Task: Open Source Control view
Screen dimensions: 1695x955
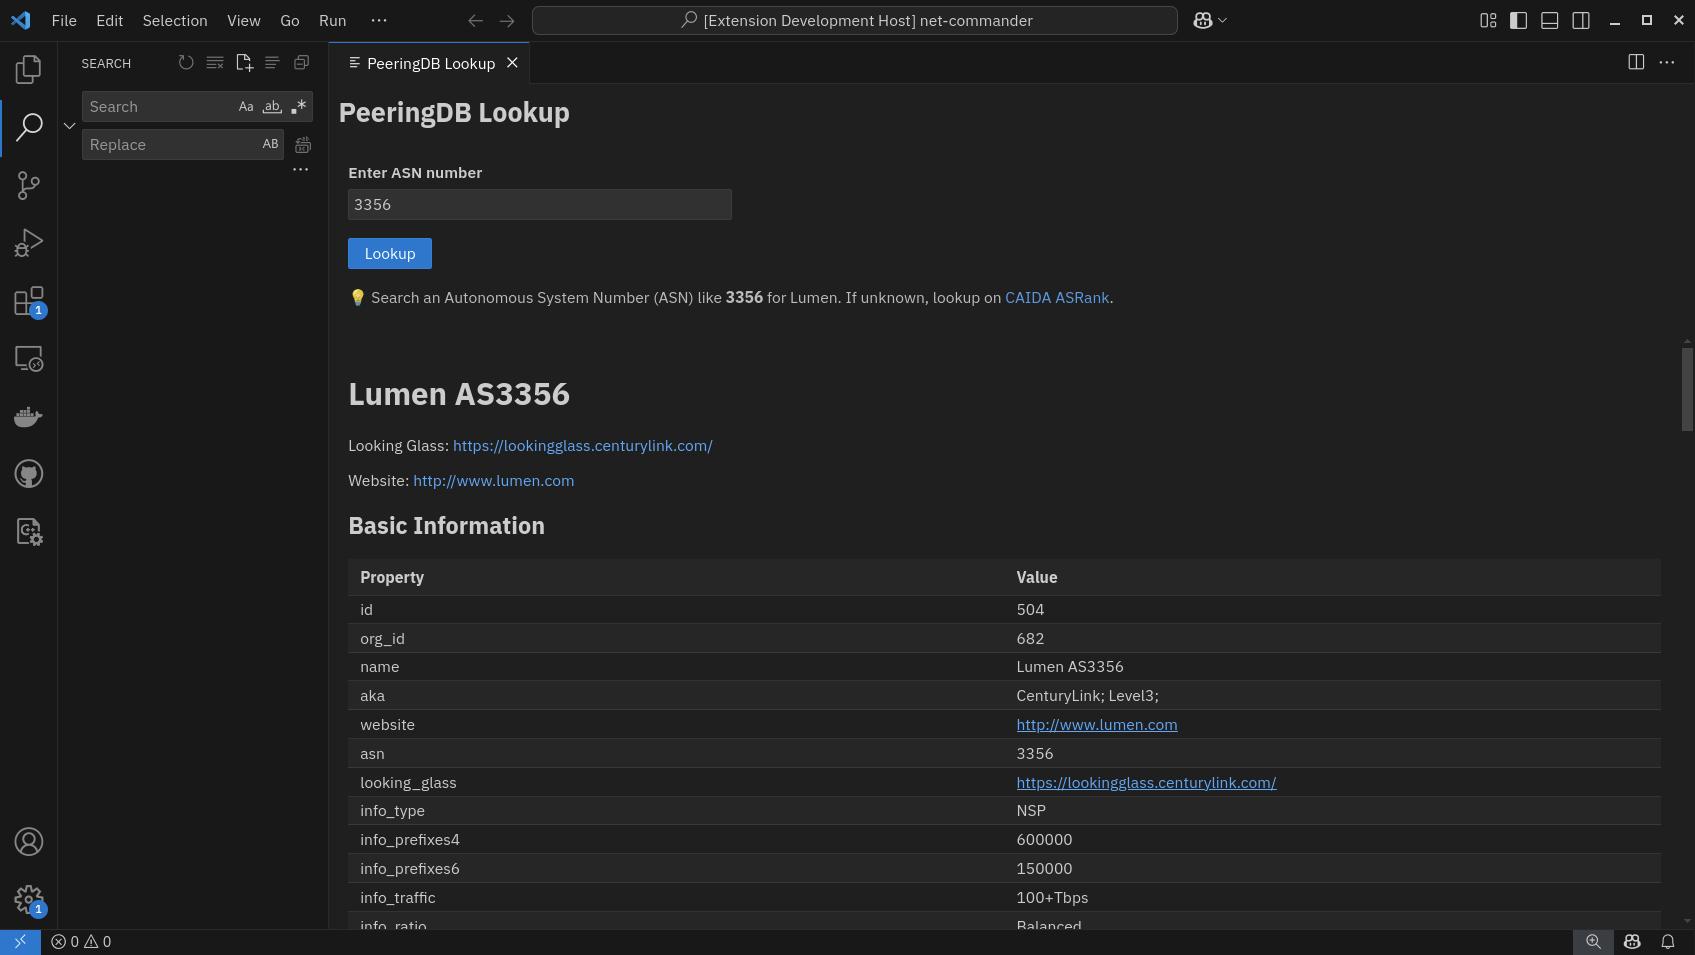Action: pos(29,185)
